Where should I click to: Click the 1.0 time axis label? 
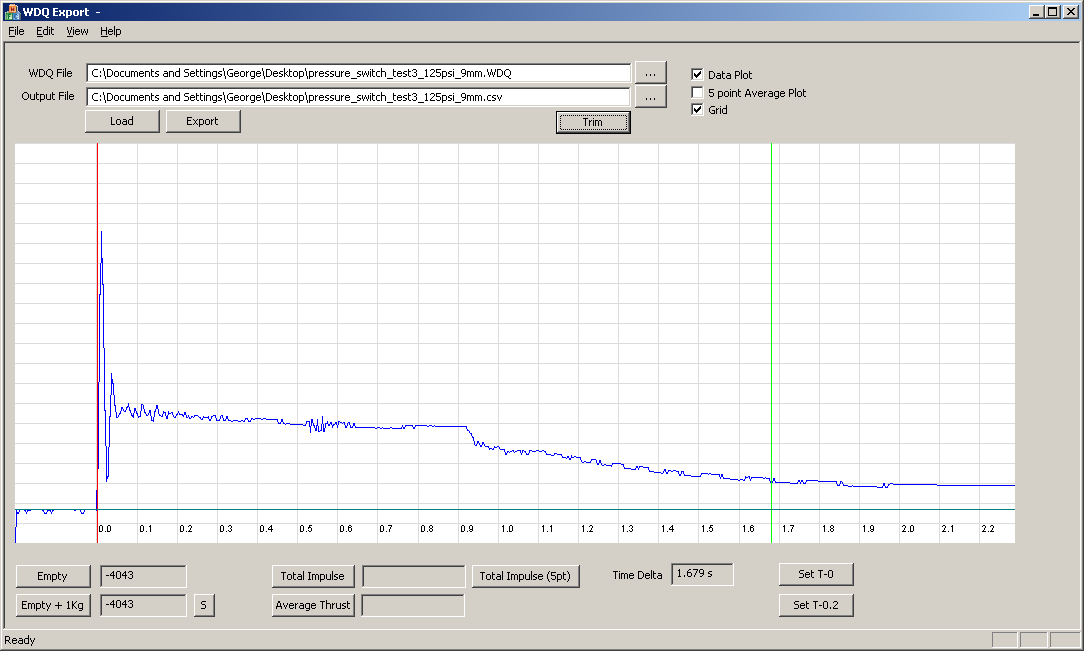(507, 529)
